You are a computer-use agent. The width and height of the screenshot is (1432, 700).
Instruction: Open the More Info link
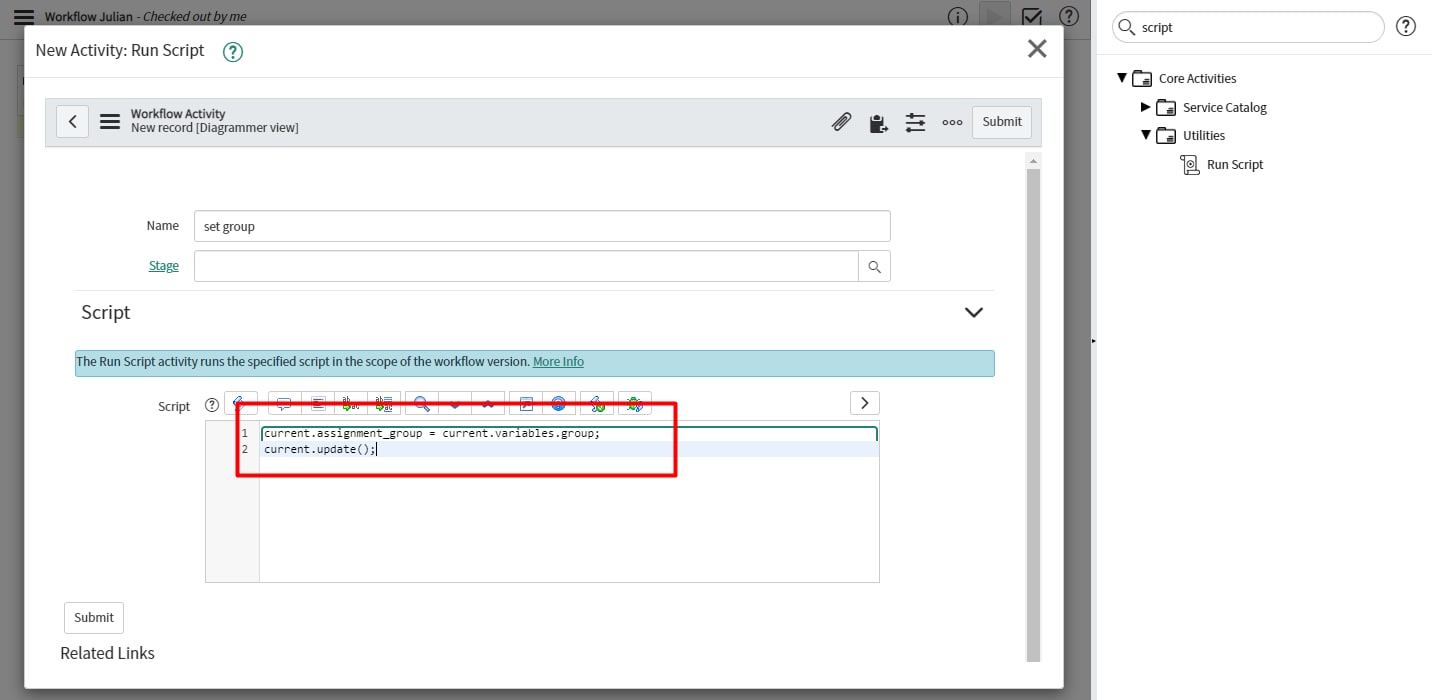(558, 362)
